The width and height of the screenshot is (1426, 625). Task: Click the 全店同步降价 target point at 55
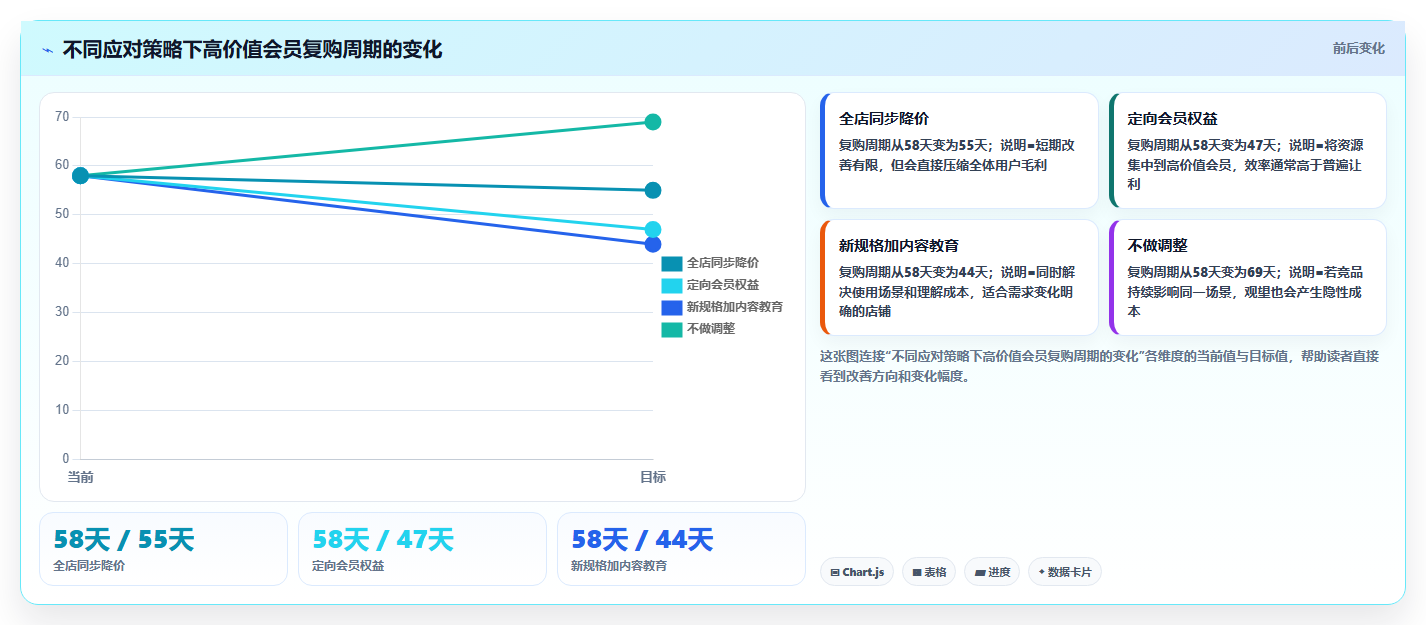coord(653,190)
